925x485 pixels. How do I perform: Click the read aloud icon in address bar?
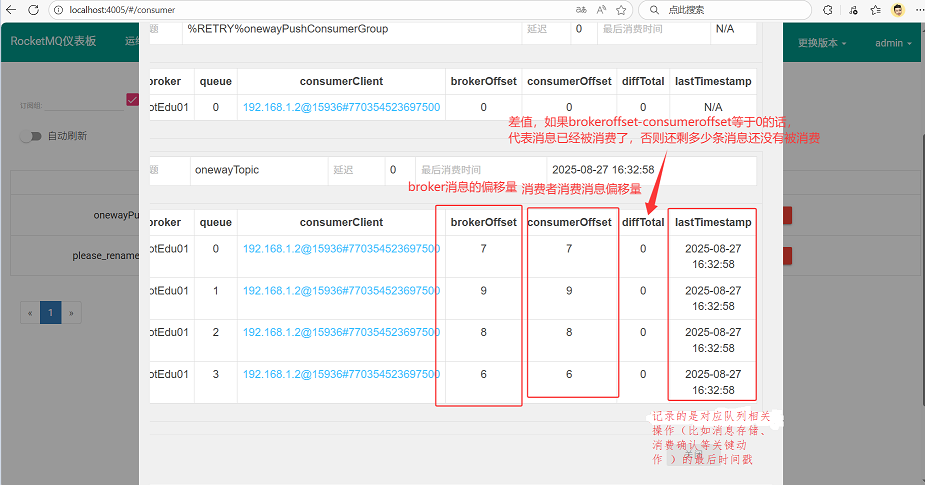pos(601,10)
